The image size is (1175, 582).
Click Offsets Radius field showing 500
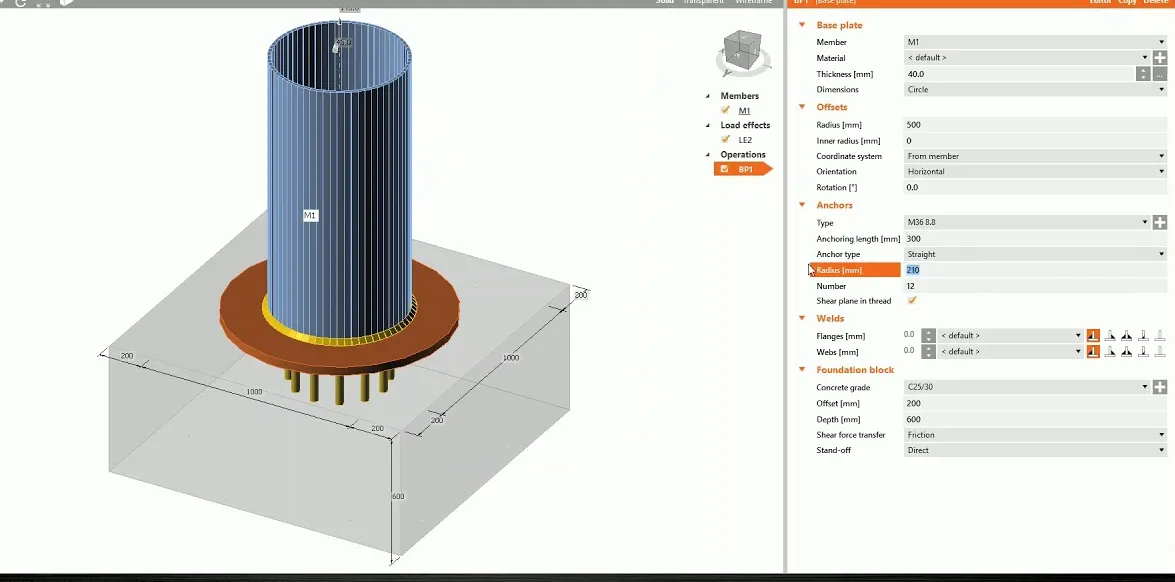pos(1035,125)
